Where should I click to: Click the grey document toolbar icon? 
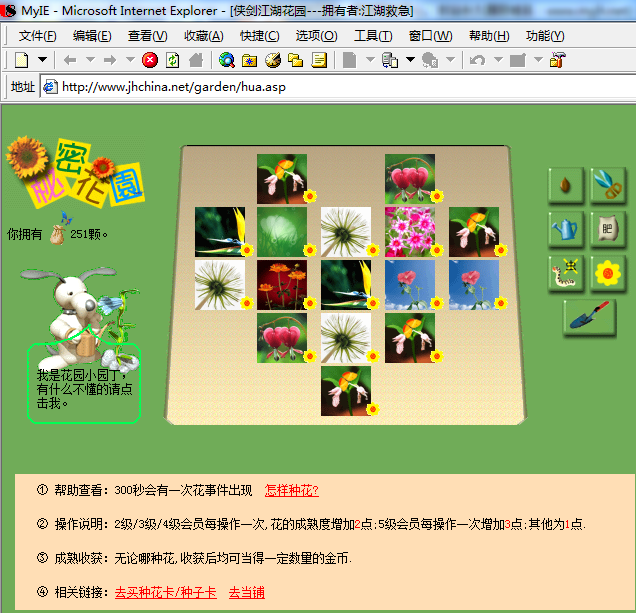349,60
